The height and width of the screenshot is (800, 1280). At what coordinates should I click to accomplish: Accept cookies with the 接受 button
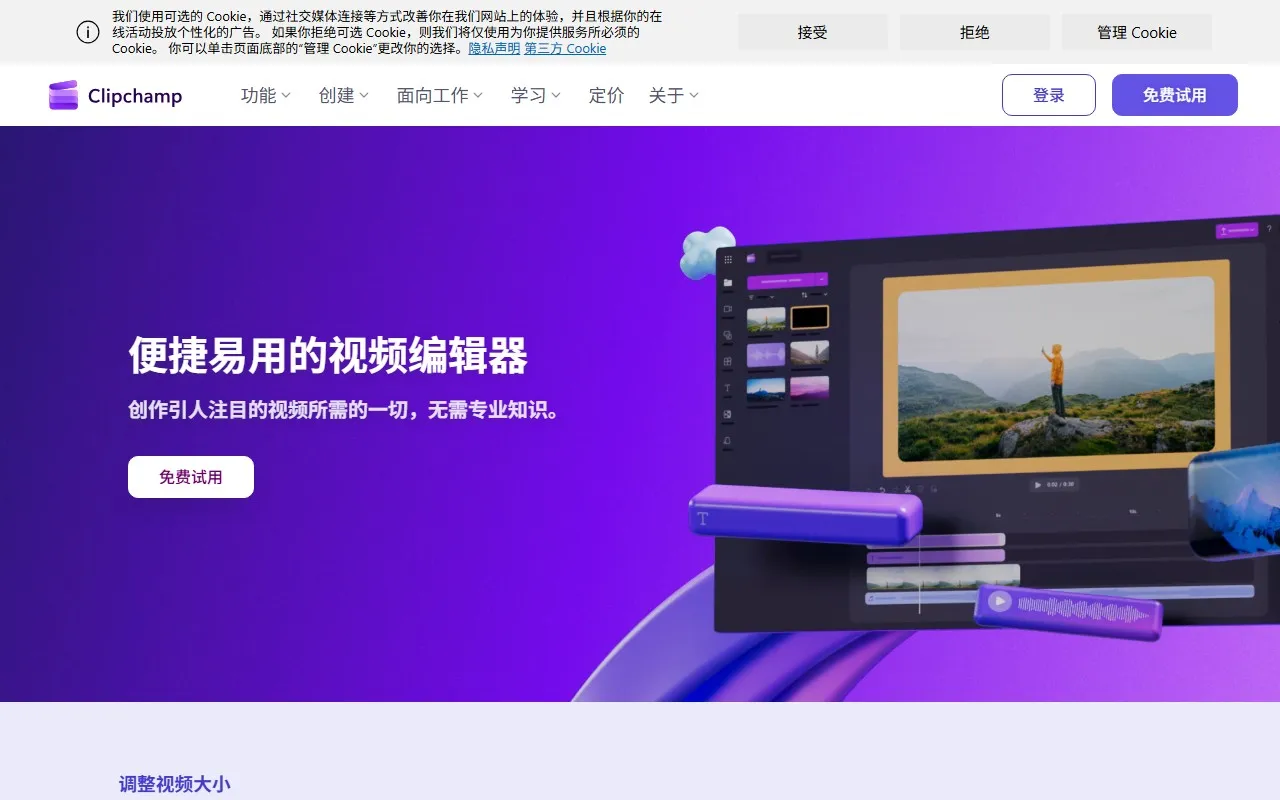click(x=812, y=31)
